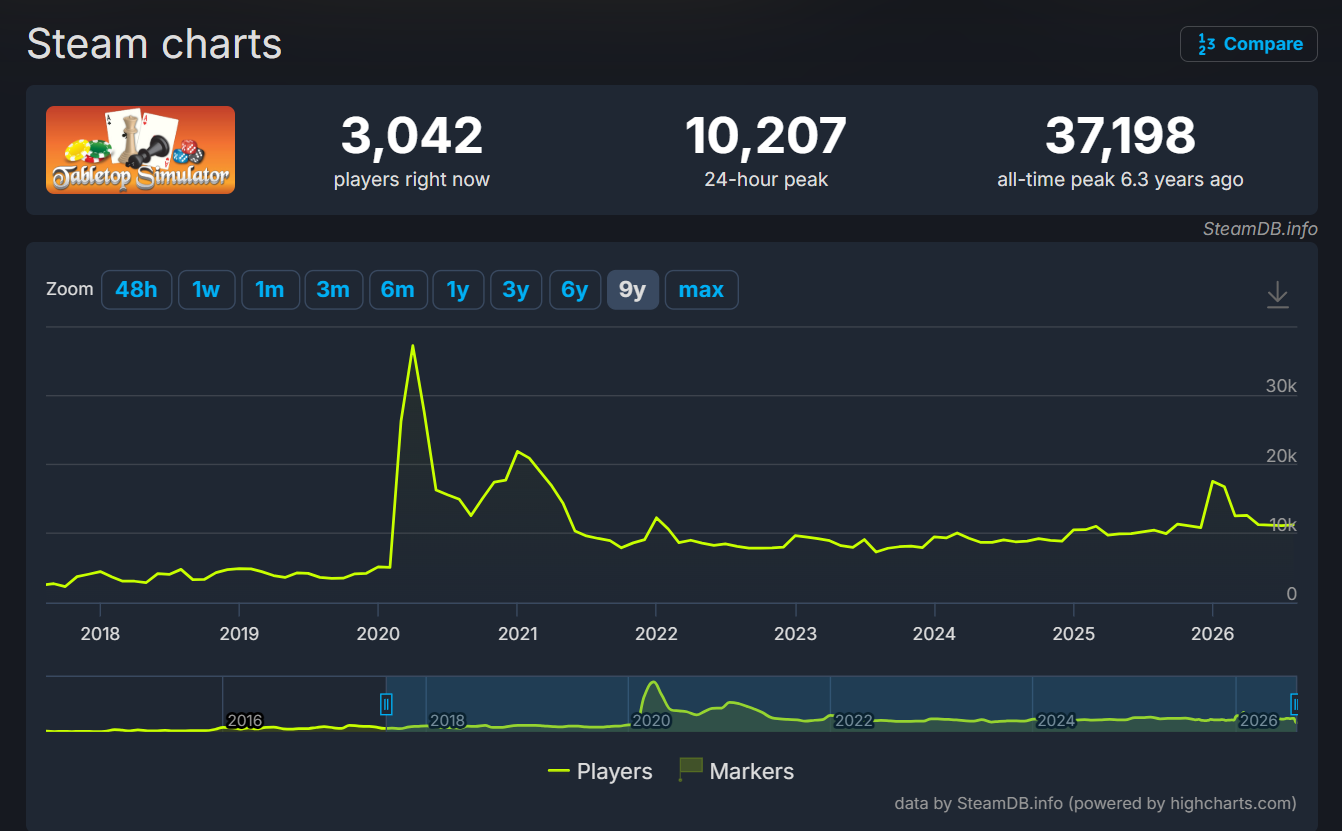
Task: Click the early 2026 spike on the chart
Action: tap(1212, 481)
